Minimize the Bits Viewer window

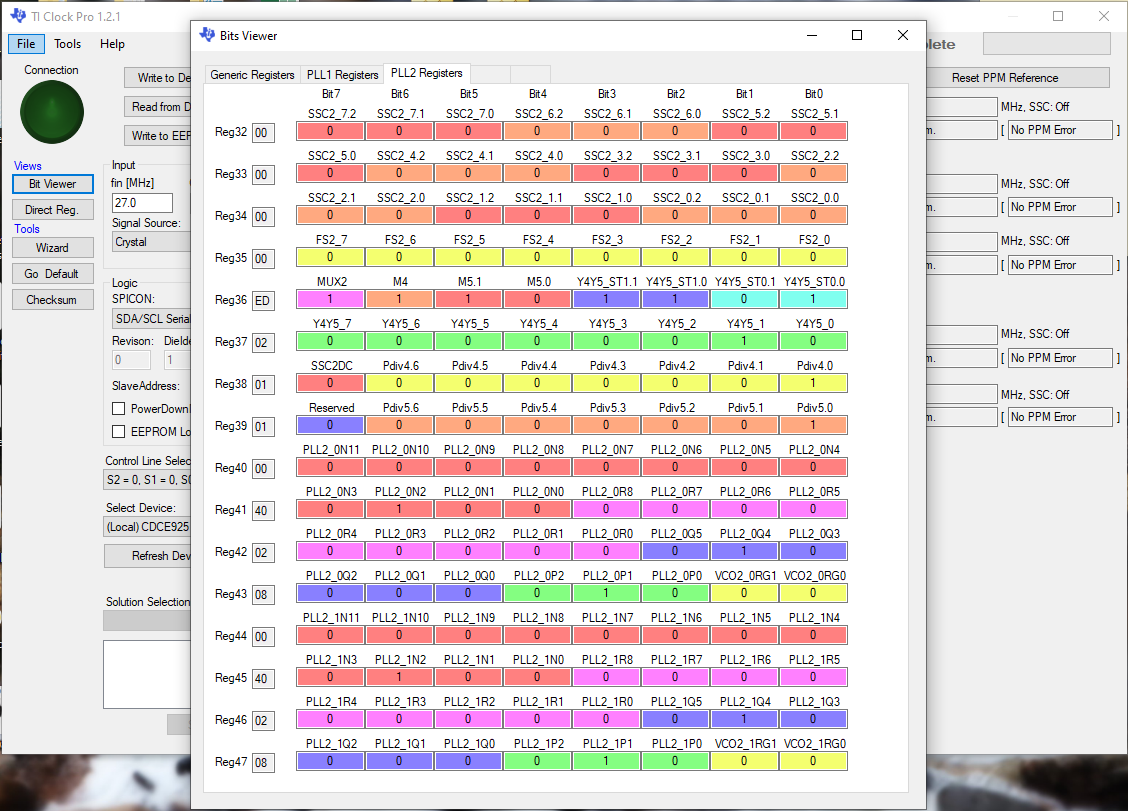pos(812,35)
